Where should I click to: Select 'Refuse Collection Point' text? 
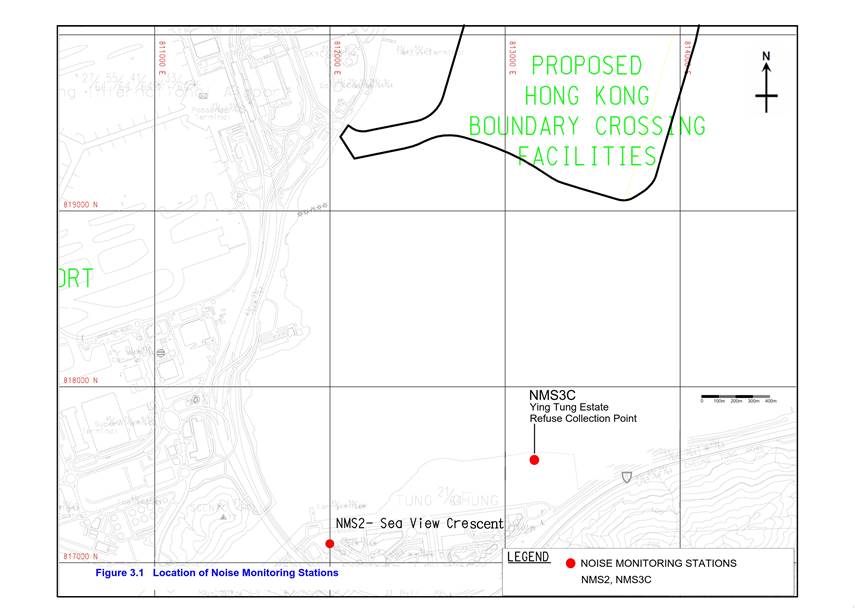pos(583,419)
